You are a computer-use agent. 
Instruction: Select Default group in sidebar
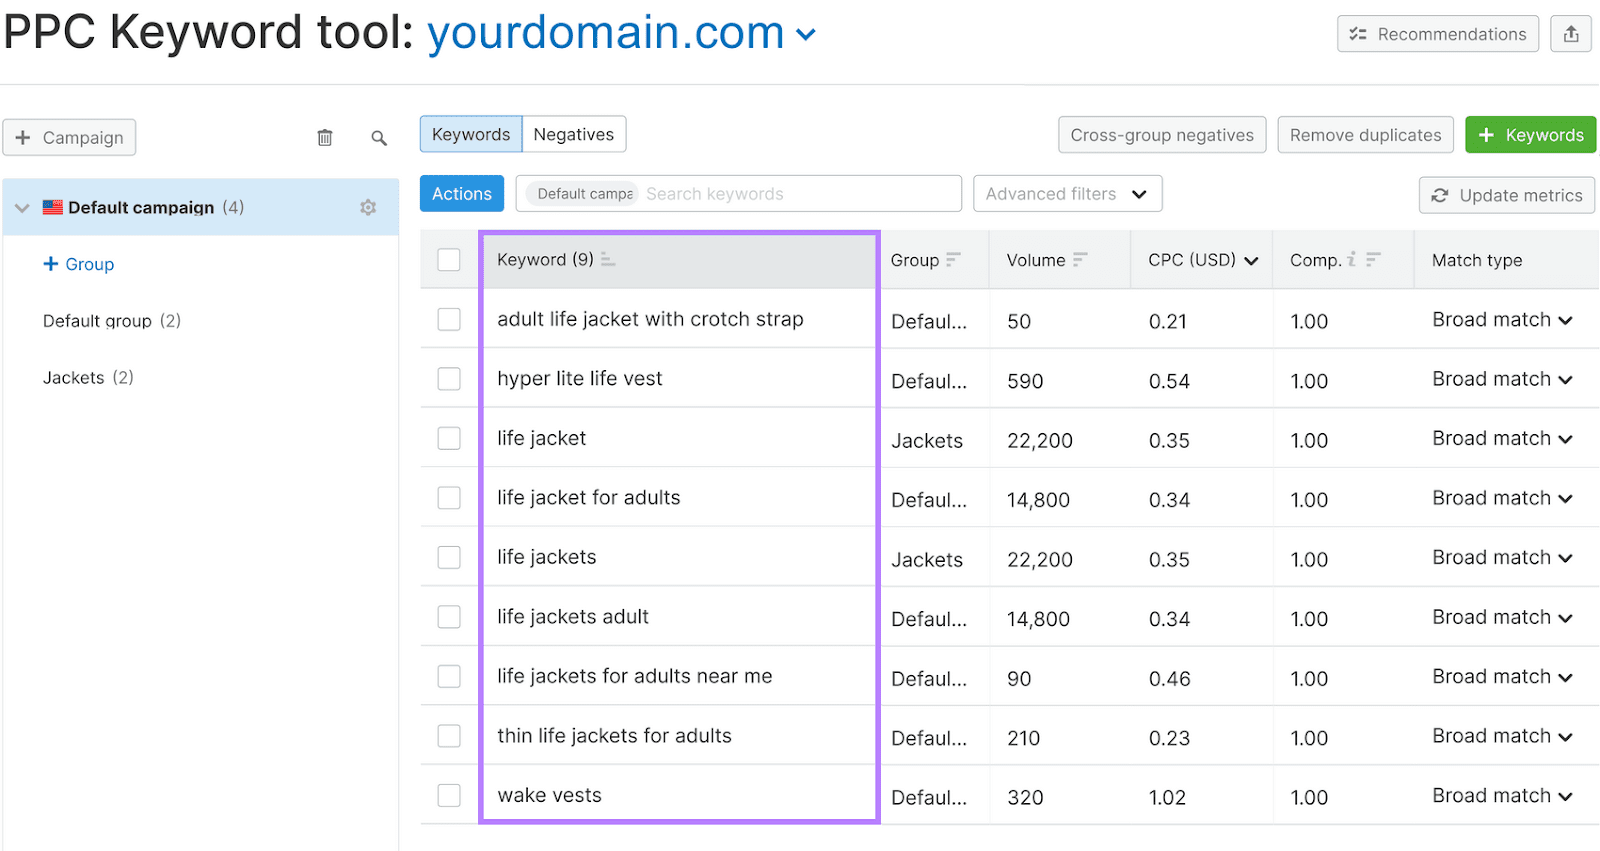click(112, 321)
